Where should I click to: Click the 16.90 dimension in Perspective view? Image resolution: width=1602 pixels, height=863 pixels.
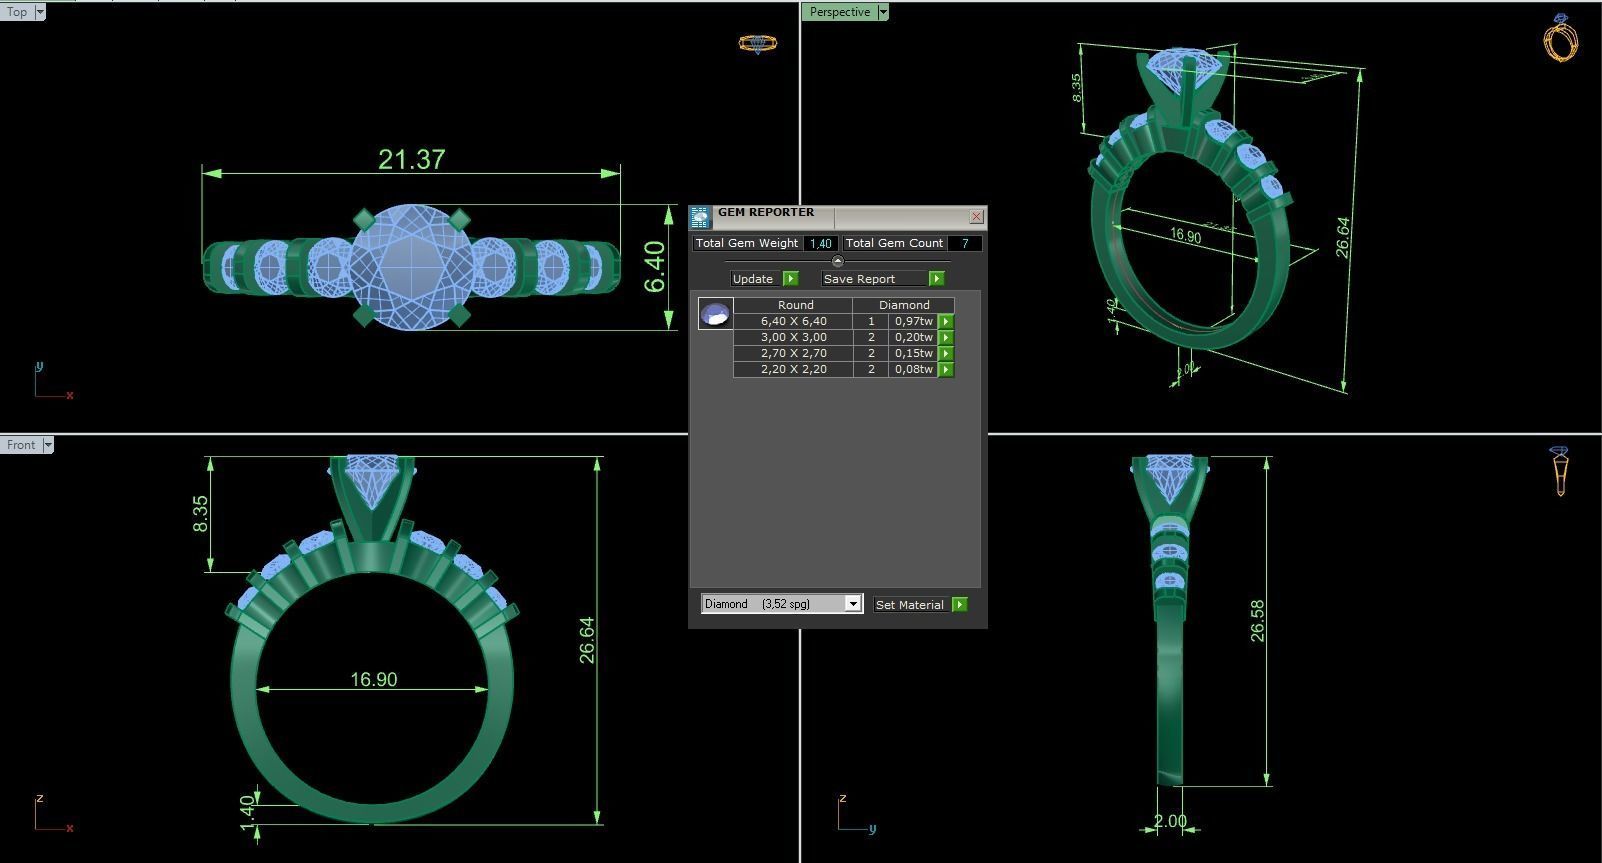coord(1185,236)
